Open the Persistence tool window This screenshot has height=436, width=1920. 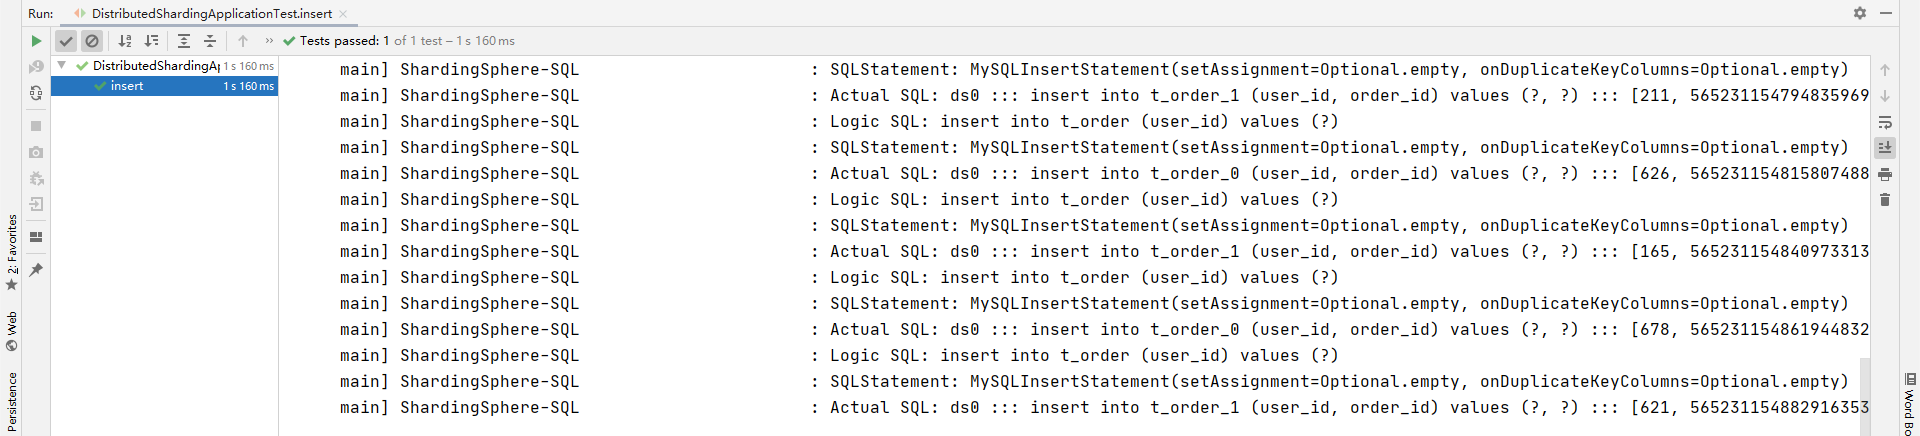[12, 402]
